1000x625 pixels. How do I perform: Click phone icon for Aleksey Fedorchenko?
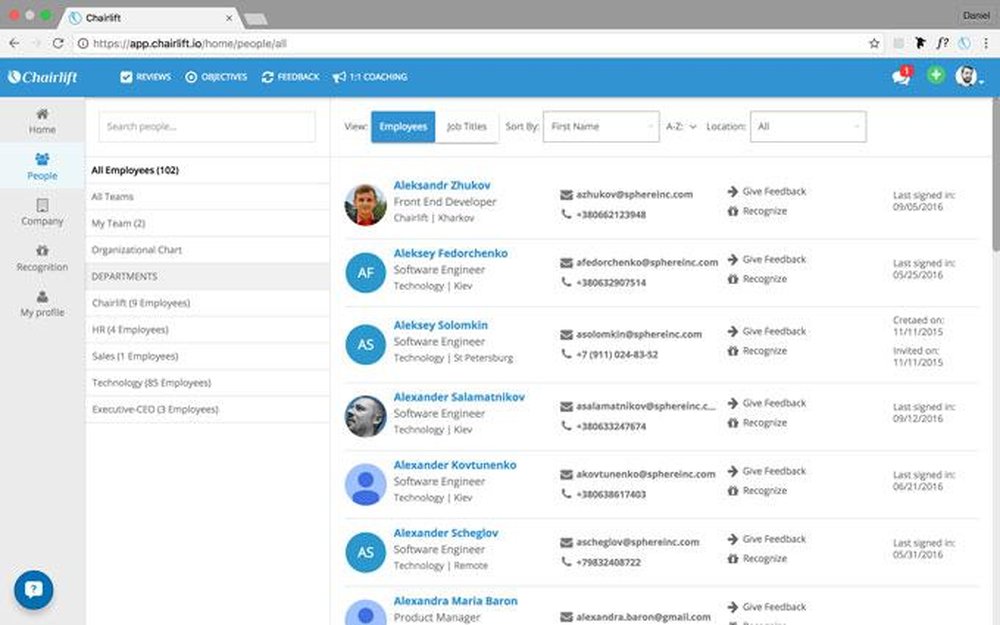click(566, 282)
